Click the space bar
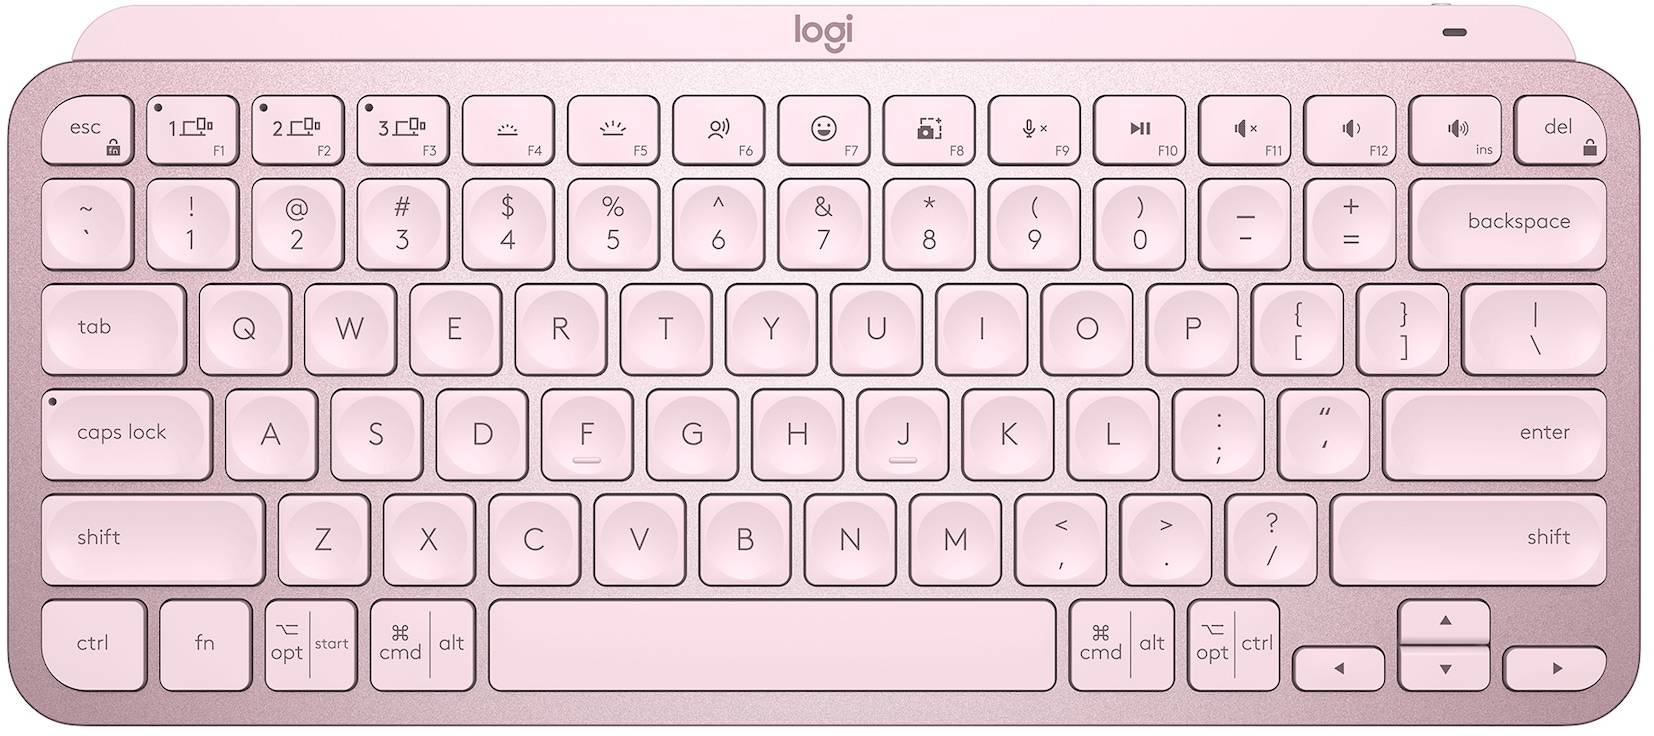 772,645
